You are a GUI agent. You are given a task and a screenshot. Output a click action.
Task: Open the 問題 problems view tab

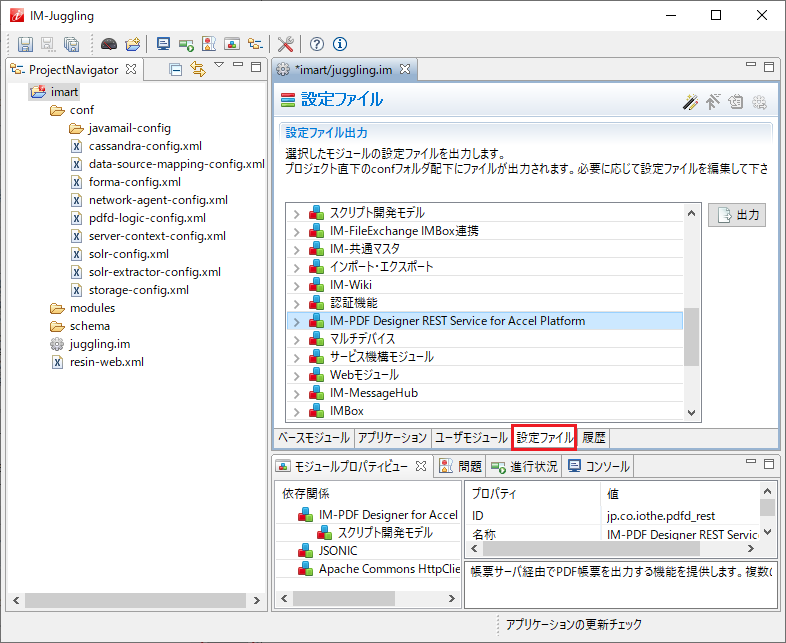click(x=461, y=467)
